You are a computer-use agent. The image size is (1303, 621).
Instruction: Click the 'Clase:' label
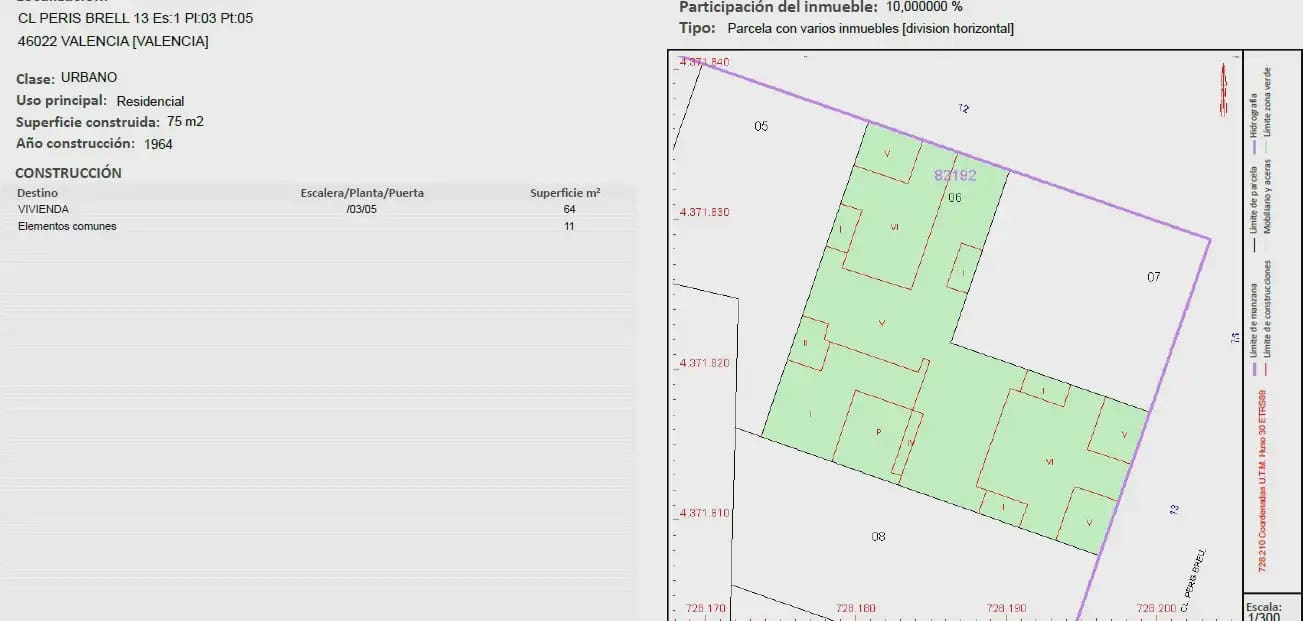(x=35, y=78)
